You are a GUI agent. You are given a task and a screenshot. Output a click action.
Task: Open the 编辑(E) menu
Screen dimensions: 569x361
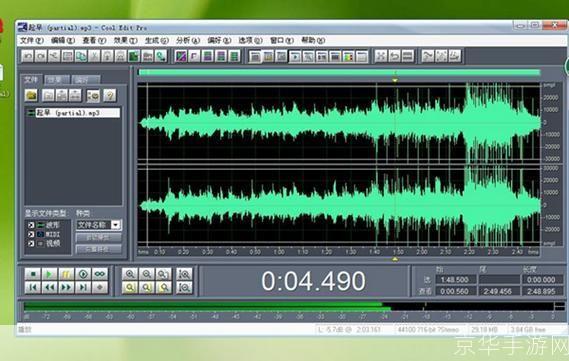(63, 40)
